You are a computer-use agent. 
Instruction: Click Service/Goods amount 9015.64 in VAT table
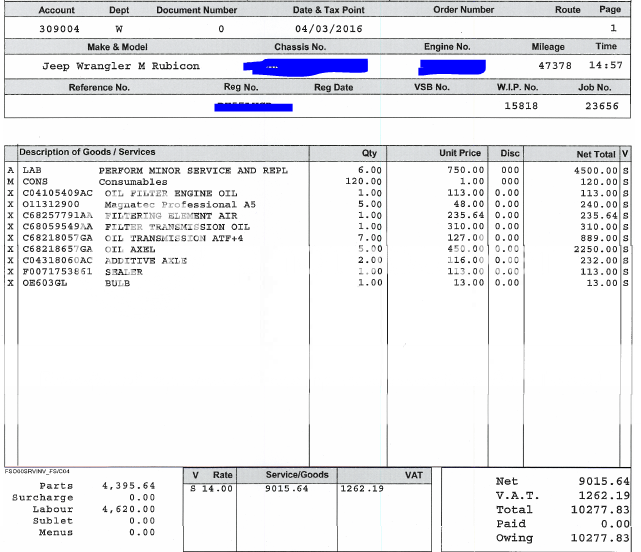click(287, 489)
